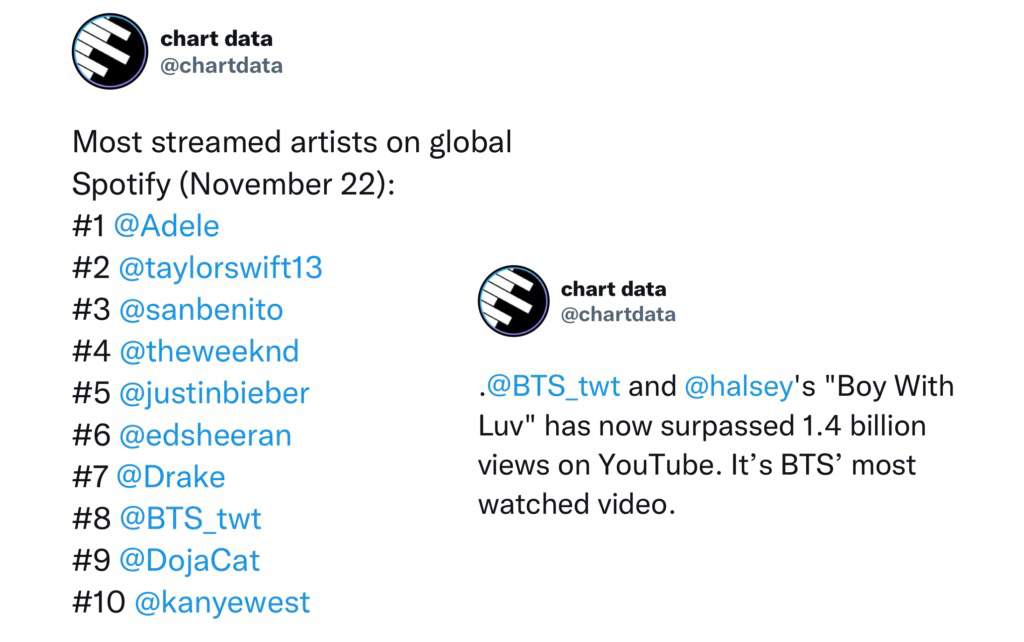Open @BTS_twt mention in right tweet
This screenshot has height=642, width=1024.
553,386
